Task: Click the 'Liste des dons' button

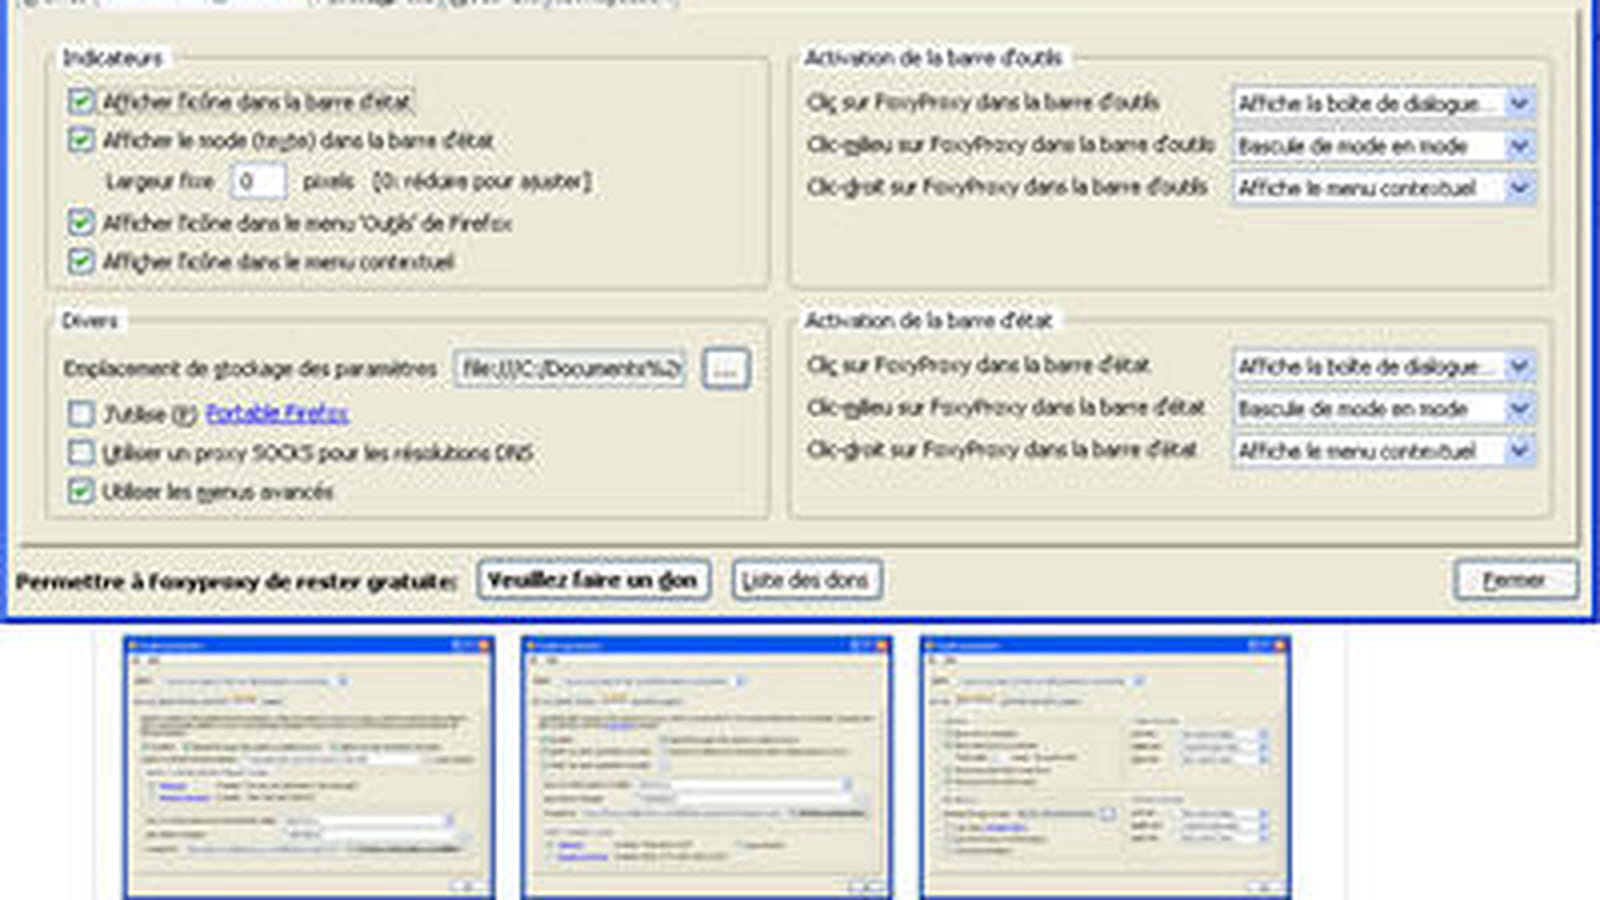Action: coord(806,580)
